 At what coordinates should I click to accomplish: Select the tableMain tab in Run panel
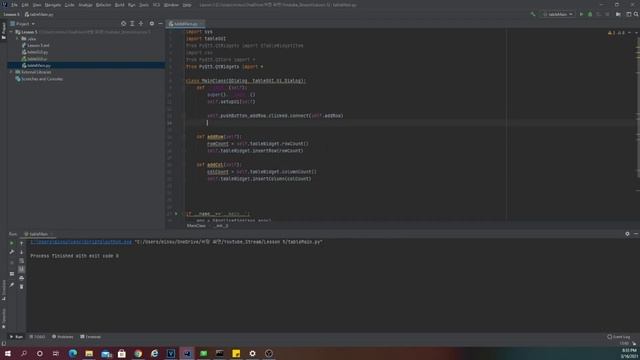38,234
